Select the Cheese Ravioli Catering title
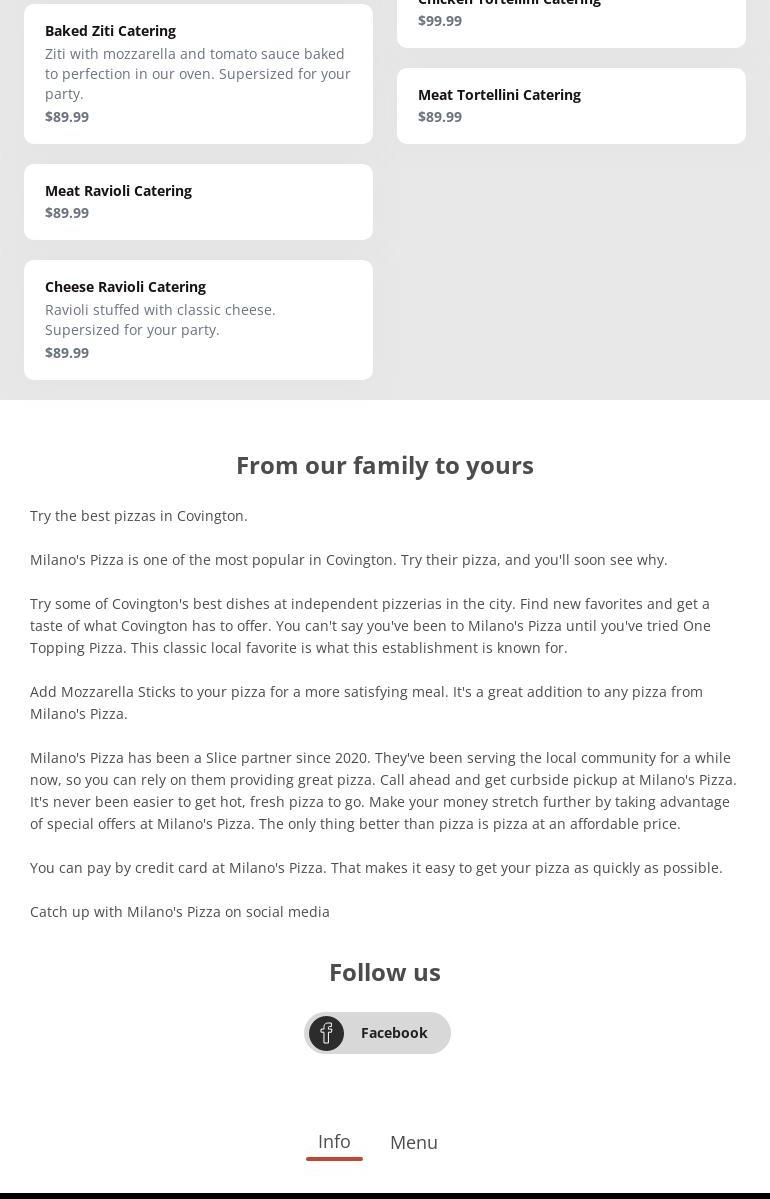The image size is (770, 1199). point(125,287)
